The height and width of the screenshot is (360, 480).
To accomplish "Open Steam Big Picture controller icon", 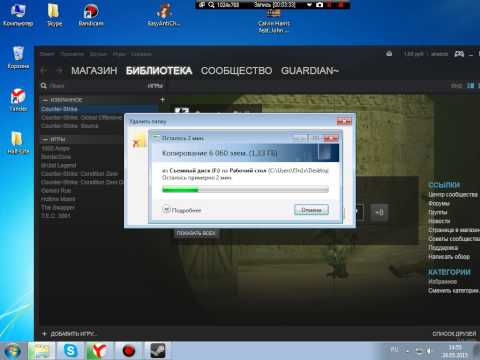I will click(459, 54).
